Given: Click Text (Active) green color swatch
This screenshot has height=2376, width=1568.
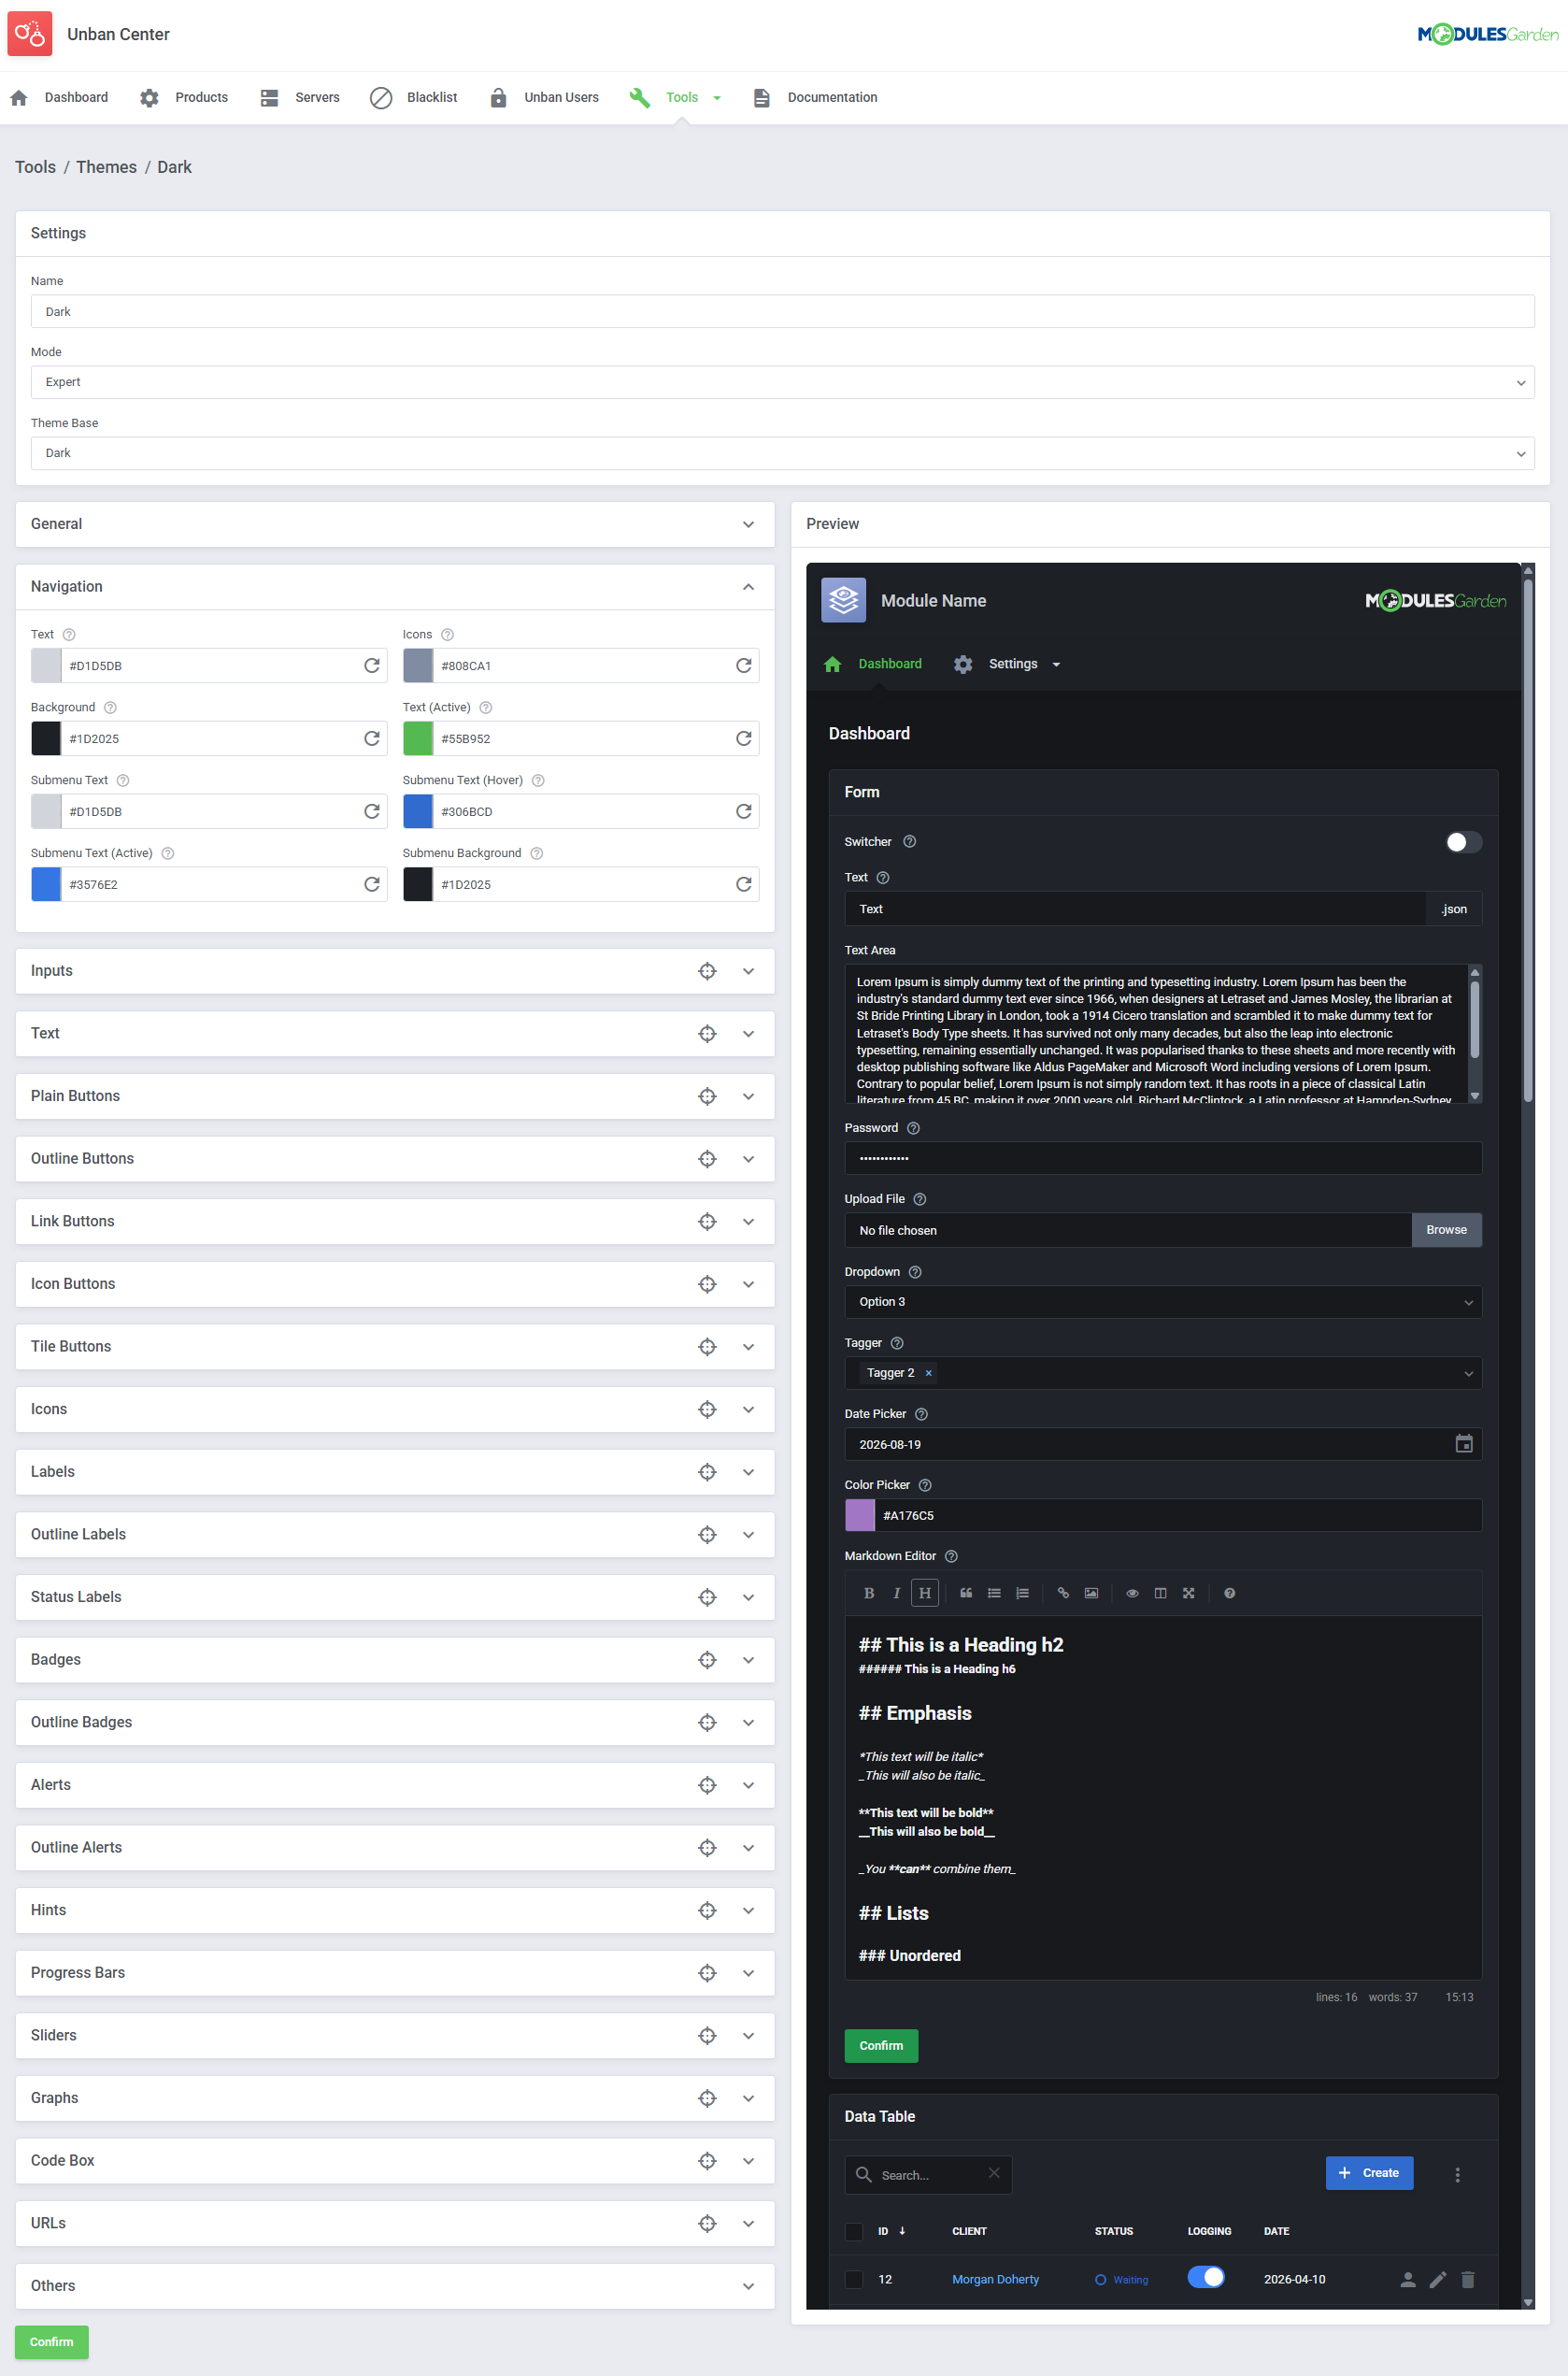Looking at the screenshot, I should (x=418, y=739).
